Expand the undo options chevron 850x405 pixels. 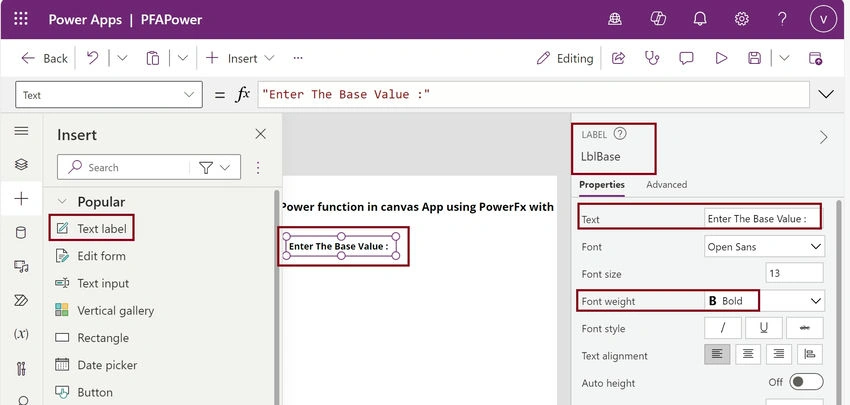(123, 58)
